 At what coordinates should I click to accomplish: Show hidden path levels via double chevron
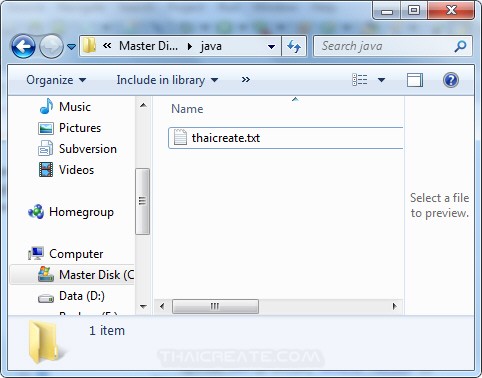pyautogui.click(x=107, y=46)
